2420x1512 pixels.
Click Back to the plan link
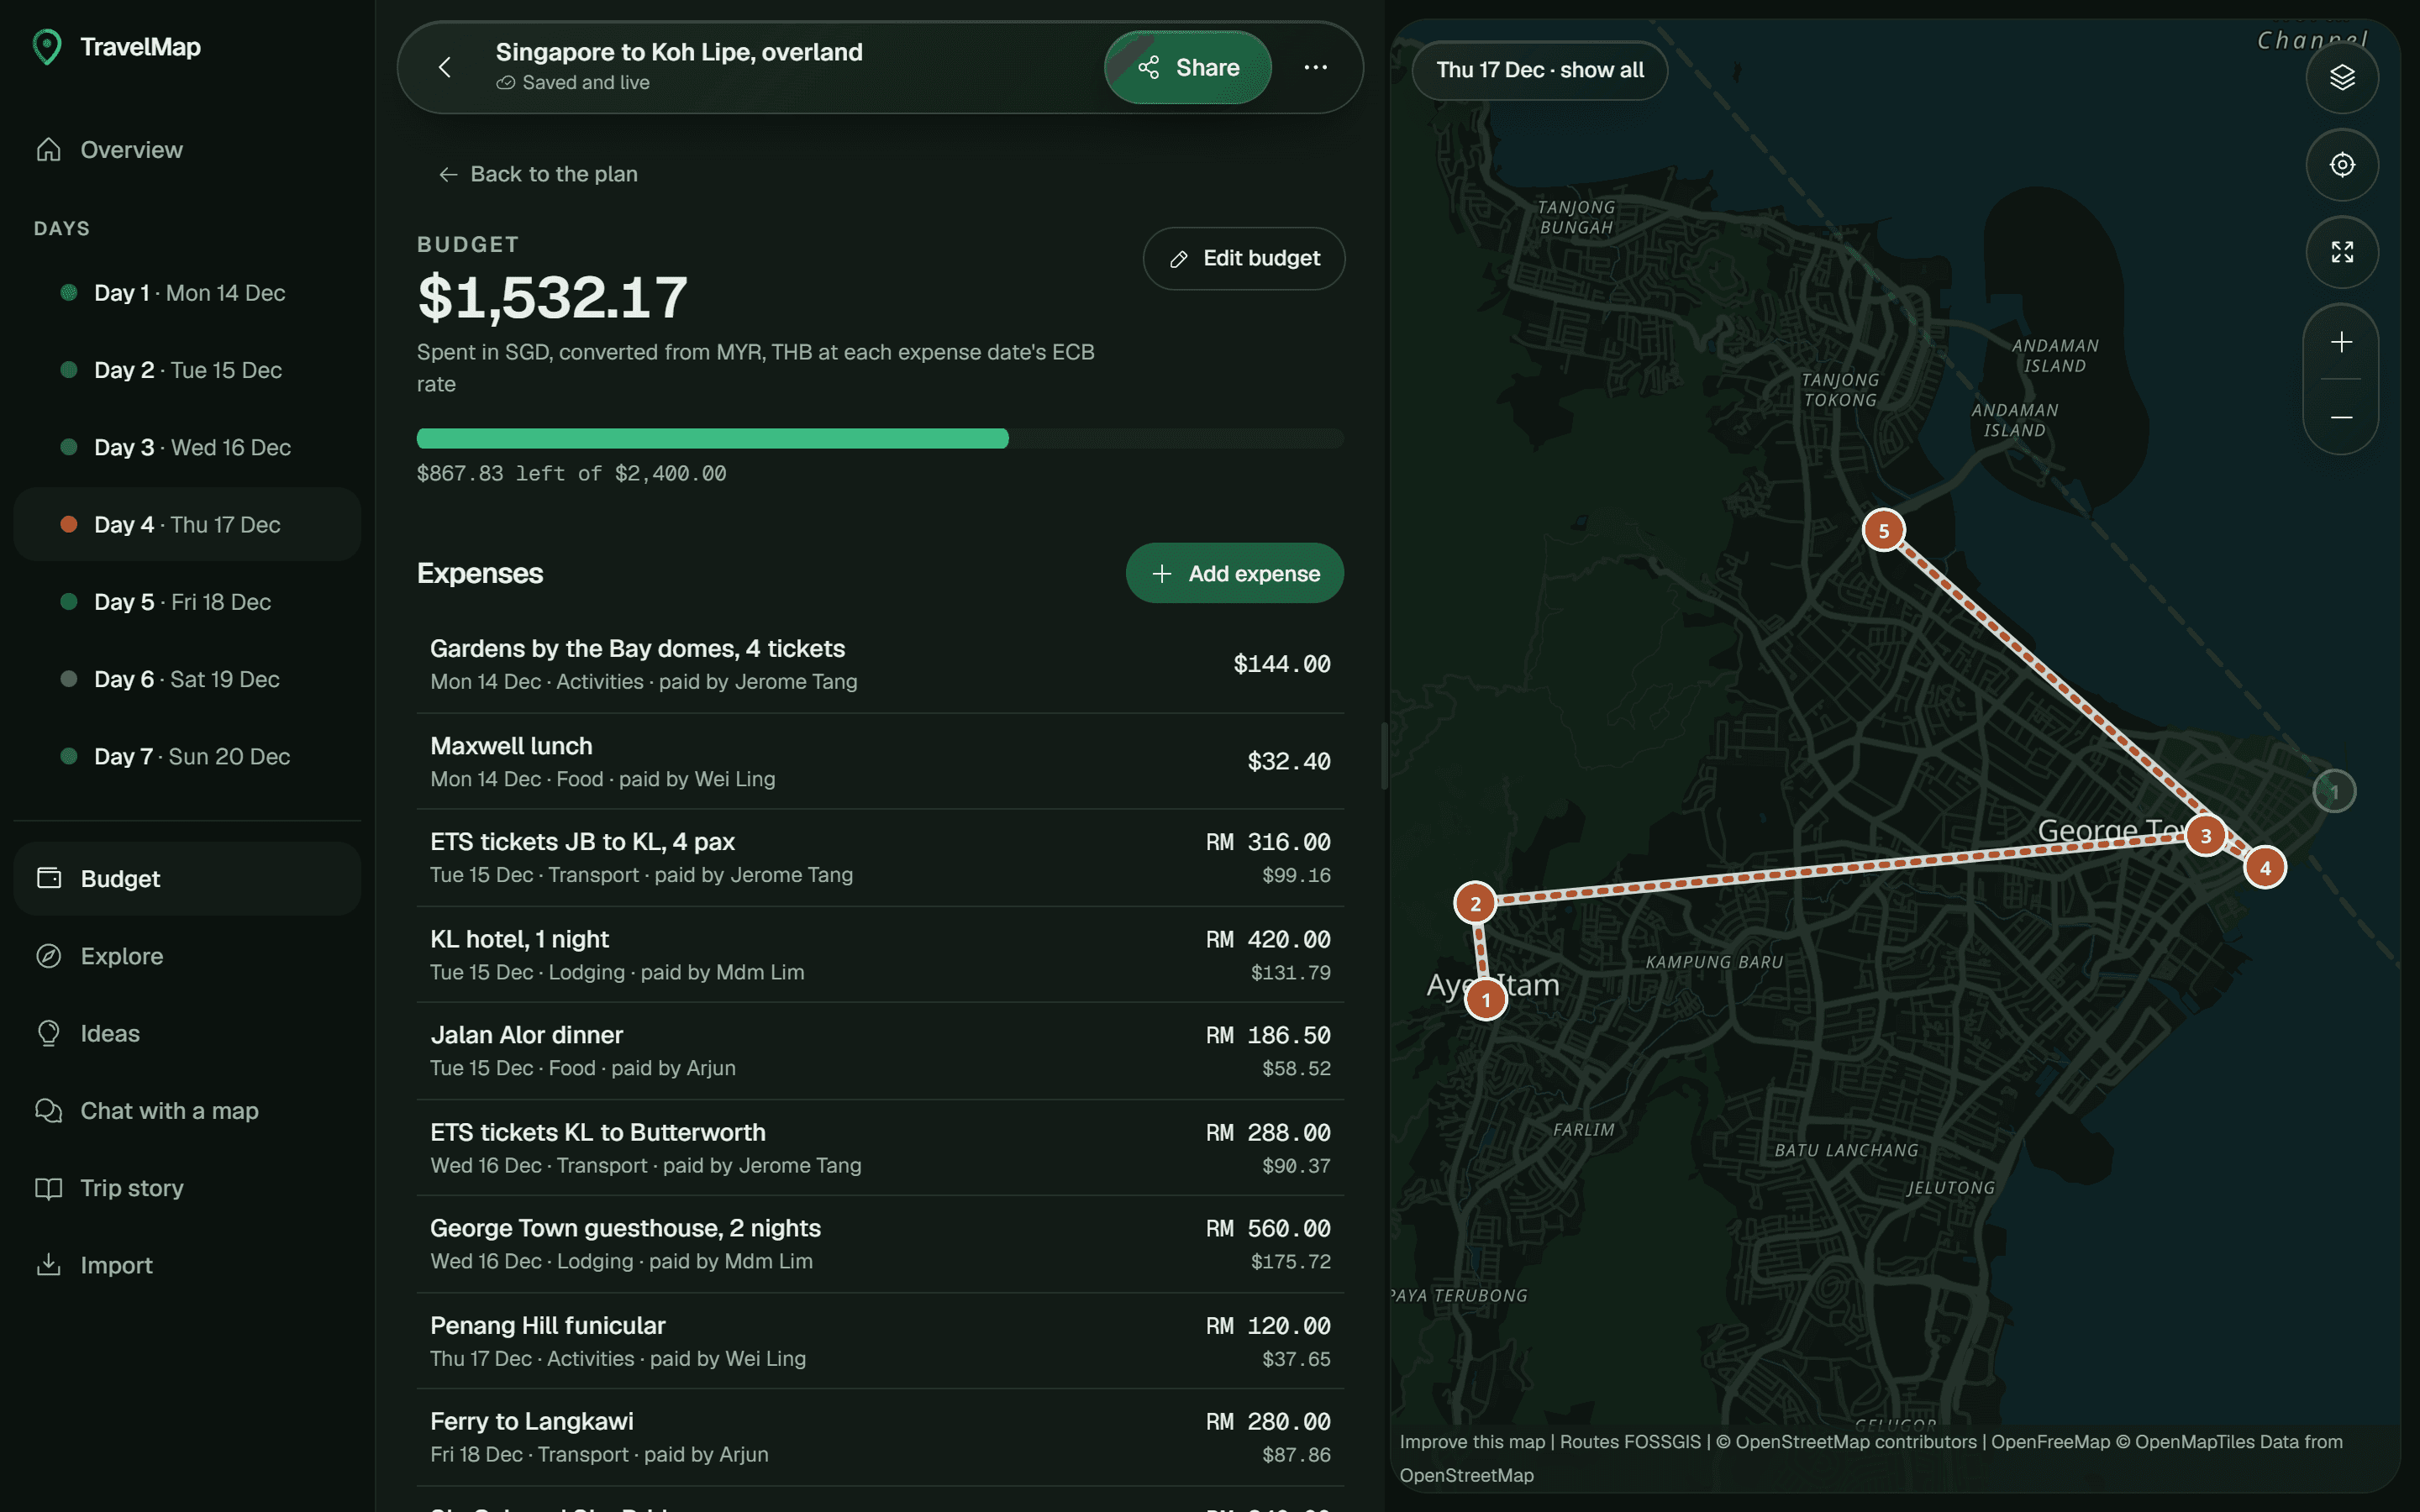(538, 174)
